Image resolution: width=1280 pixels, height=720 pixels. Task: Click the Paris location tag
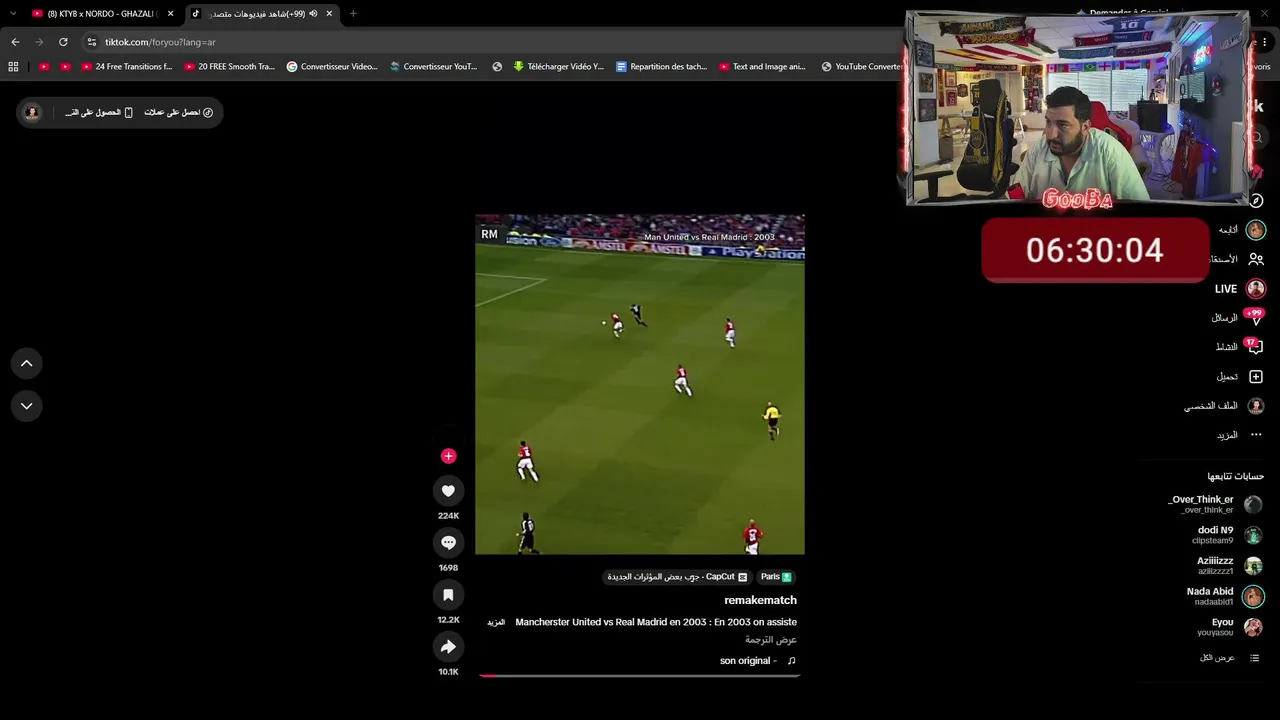(x=776, y=577)
